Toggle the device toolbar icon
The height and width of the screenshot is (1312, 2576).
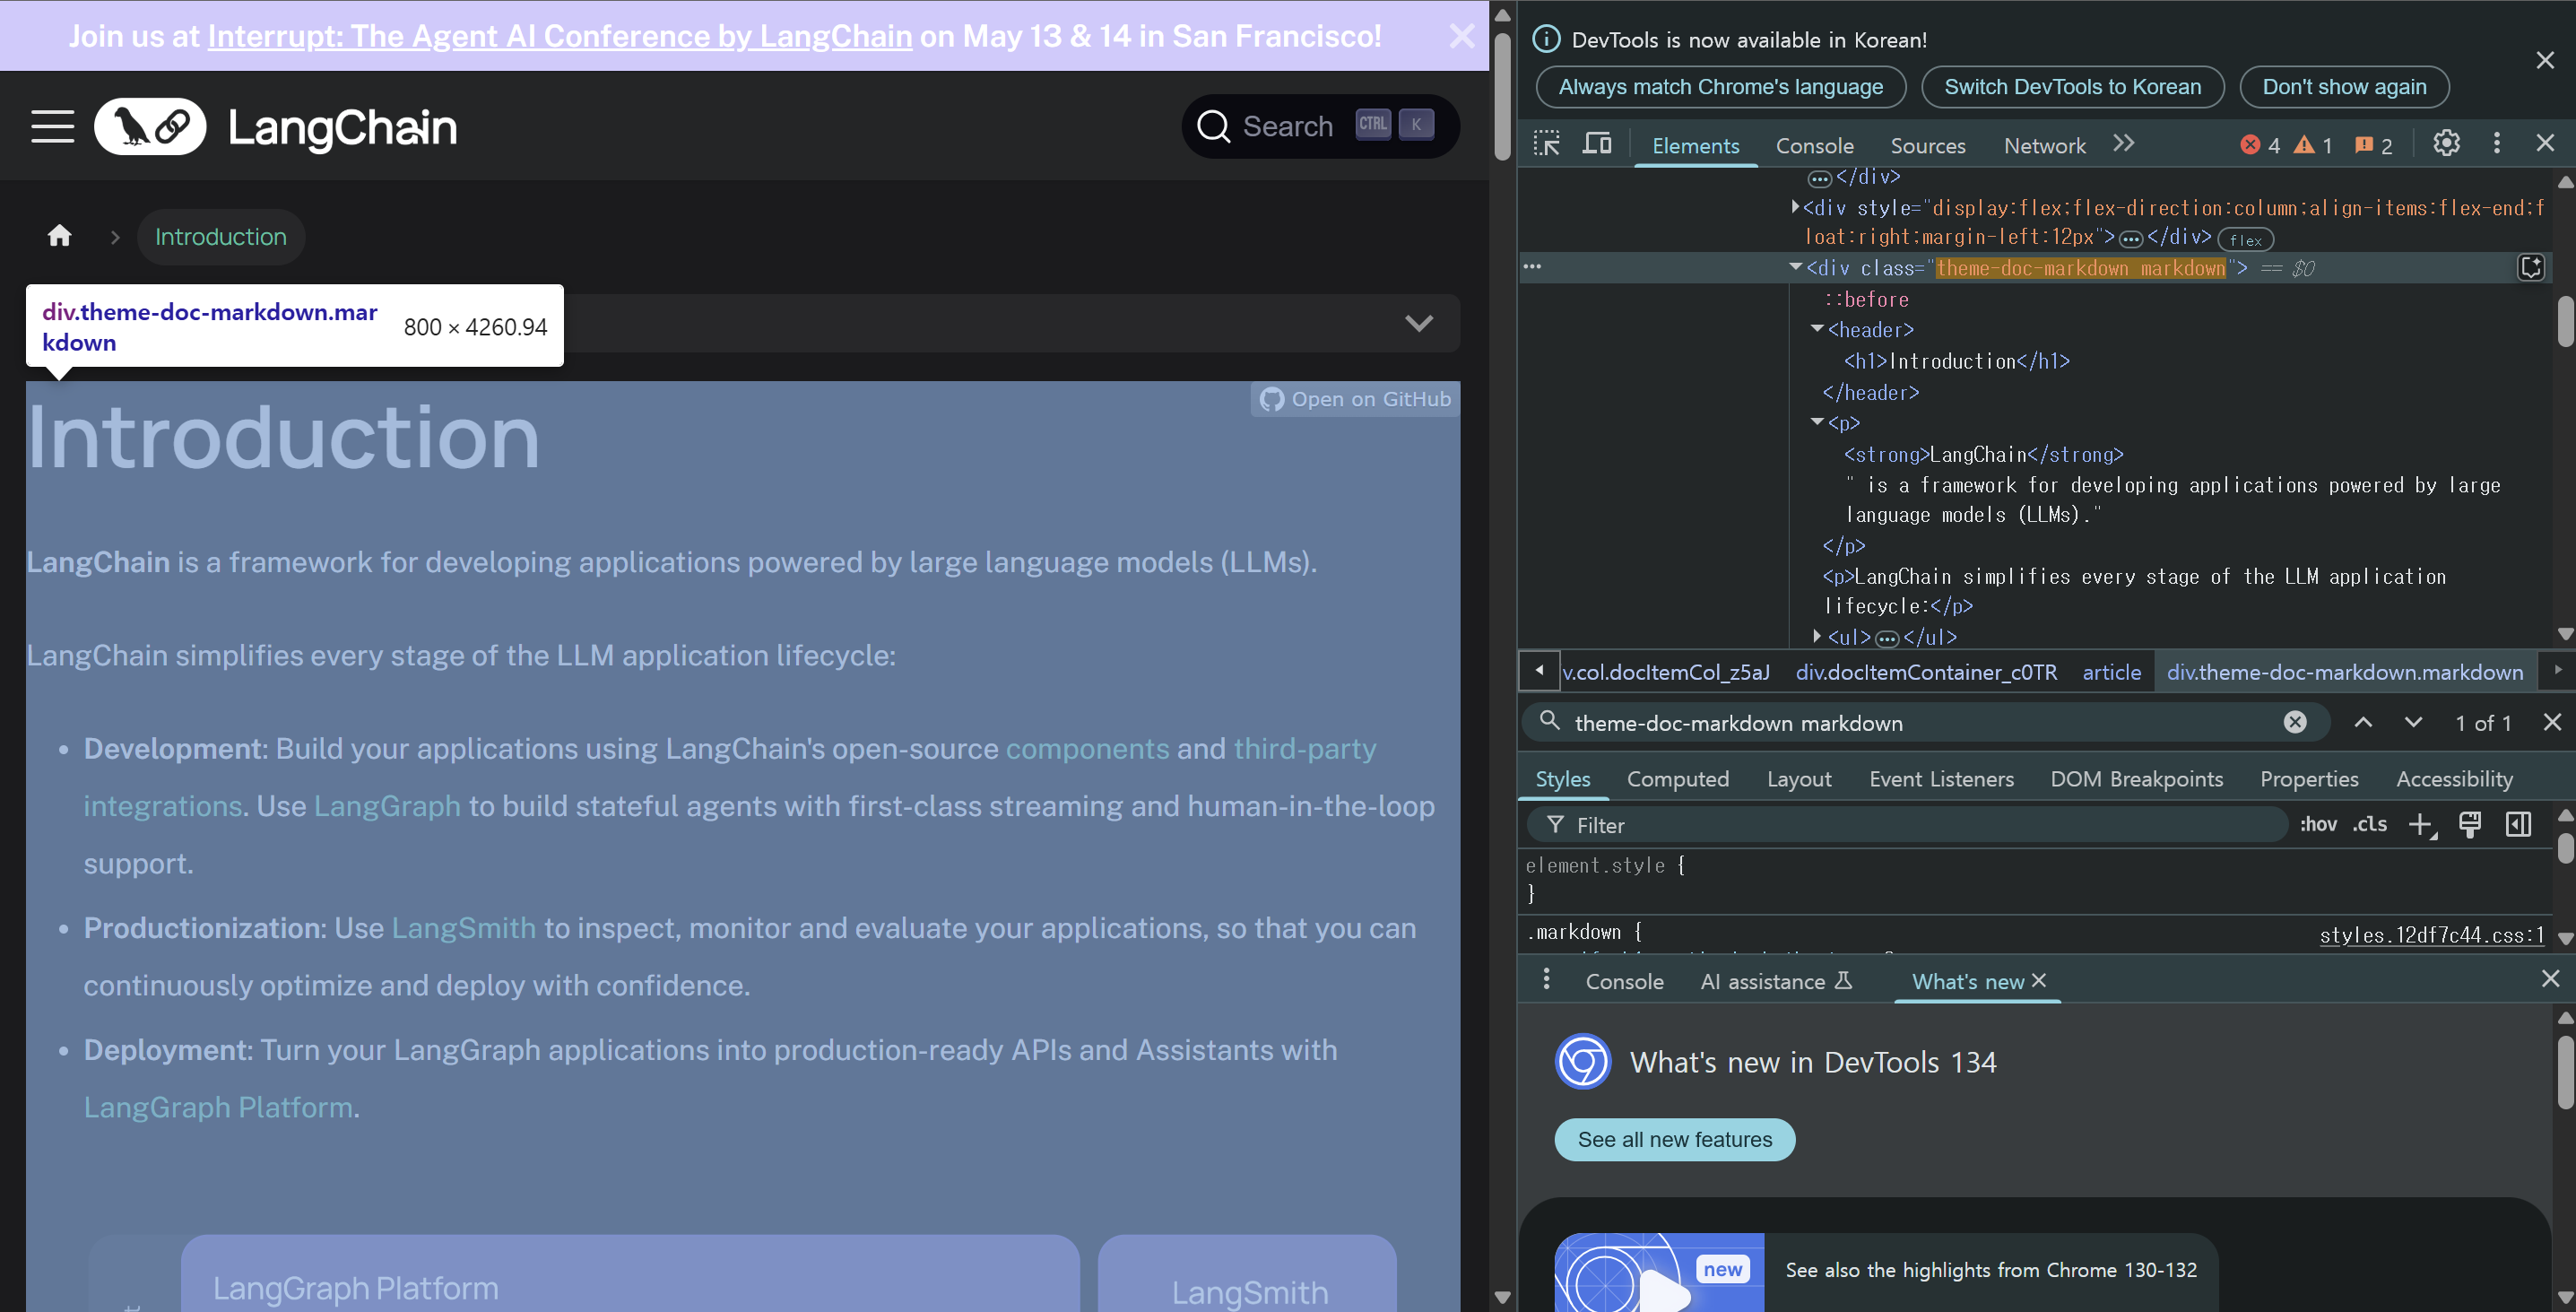1597,144
